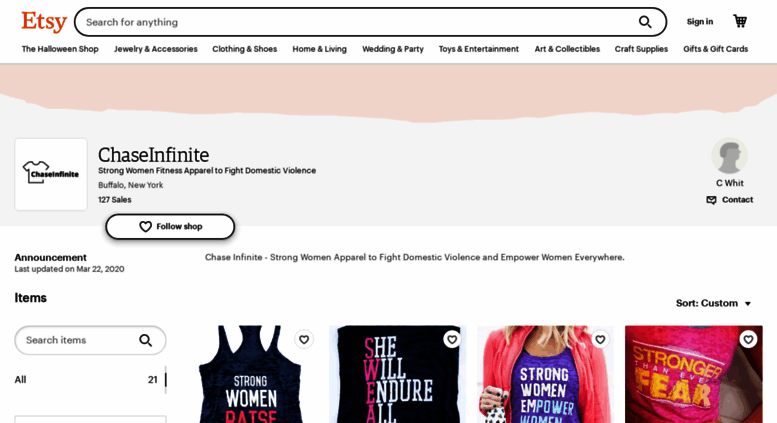Open Strong Women Raise tank product image

pyautogui.click(x=250, y=374)
